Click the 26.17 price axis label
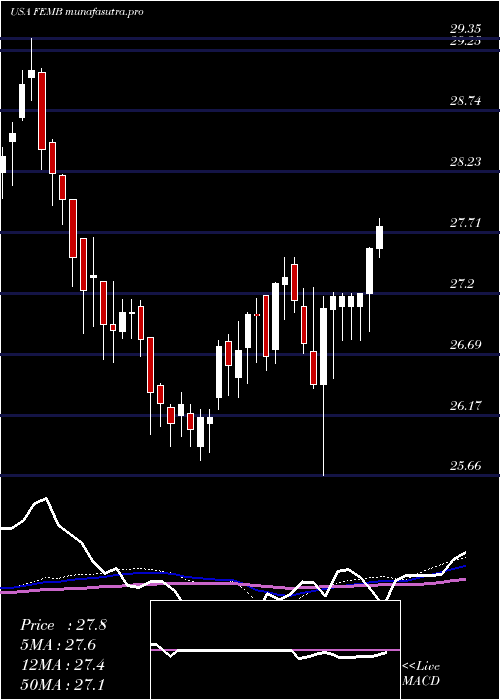Viewport: 500px width, 700px height. pyautogui.click(x=465, y=406)
